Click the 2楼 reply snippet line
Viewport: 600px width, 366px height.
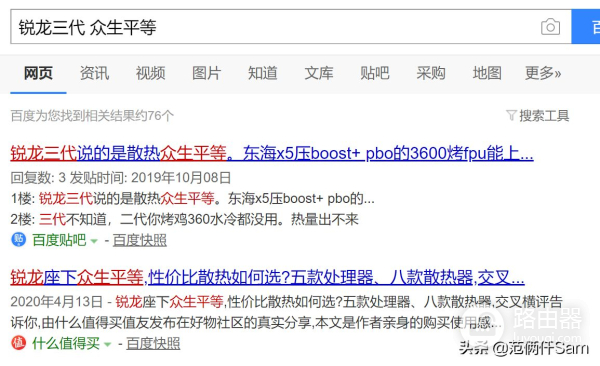point(184,219)
